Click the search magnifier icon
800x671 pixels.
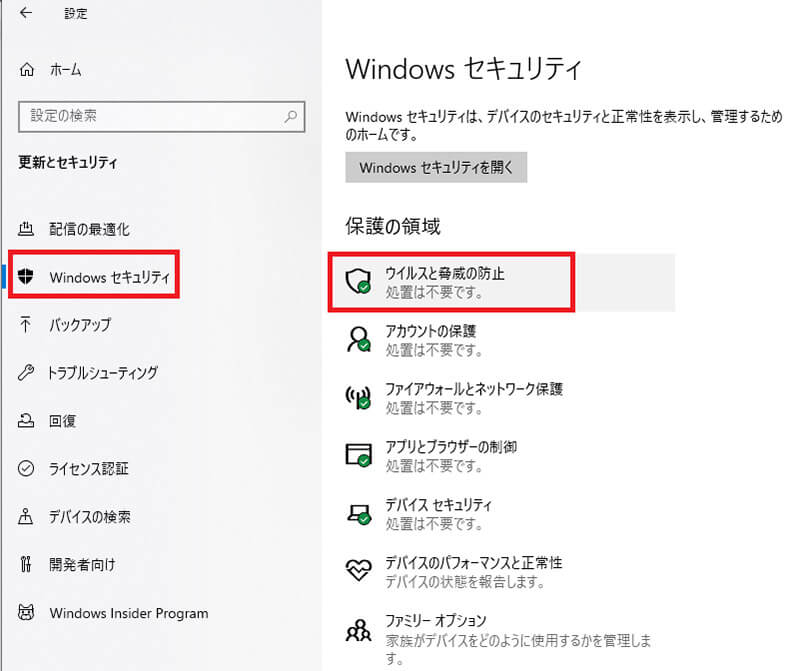pyautogui.click(x=291, y=116)
